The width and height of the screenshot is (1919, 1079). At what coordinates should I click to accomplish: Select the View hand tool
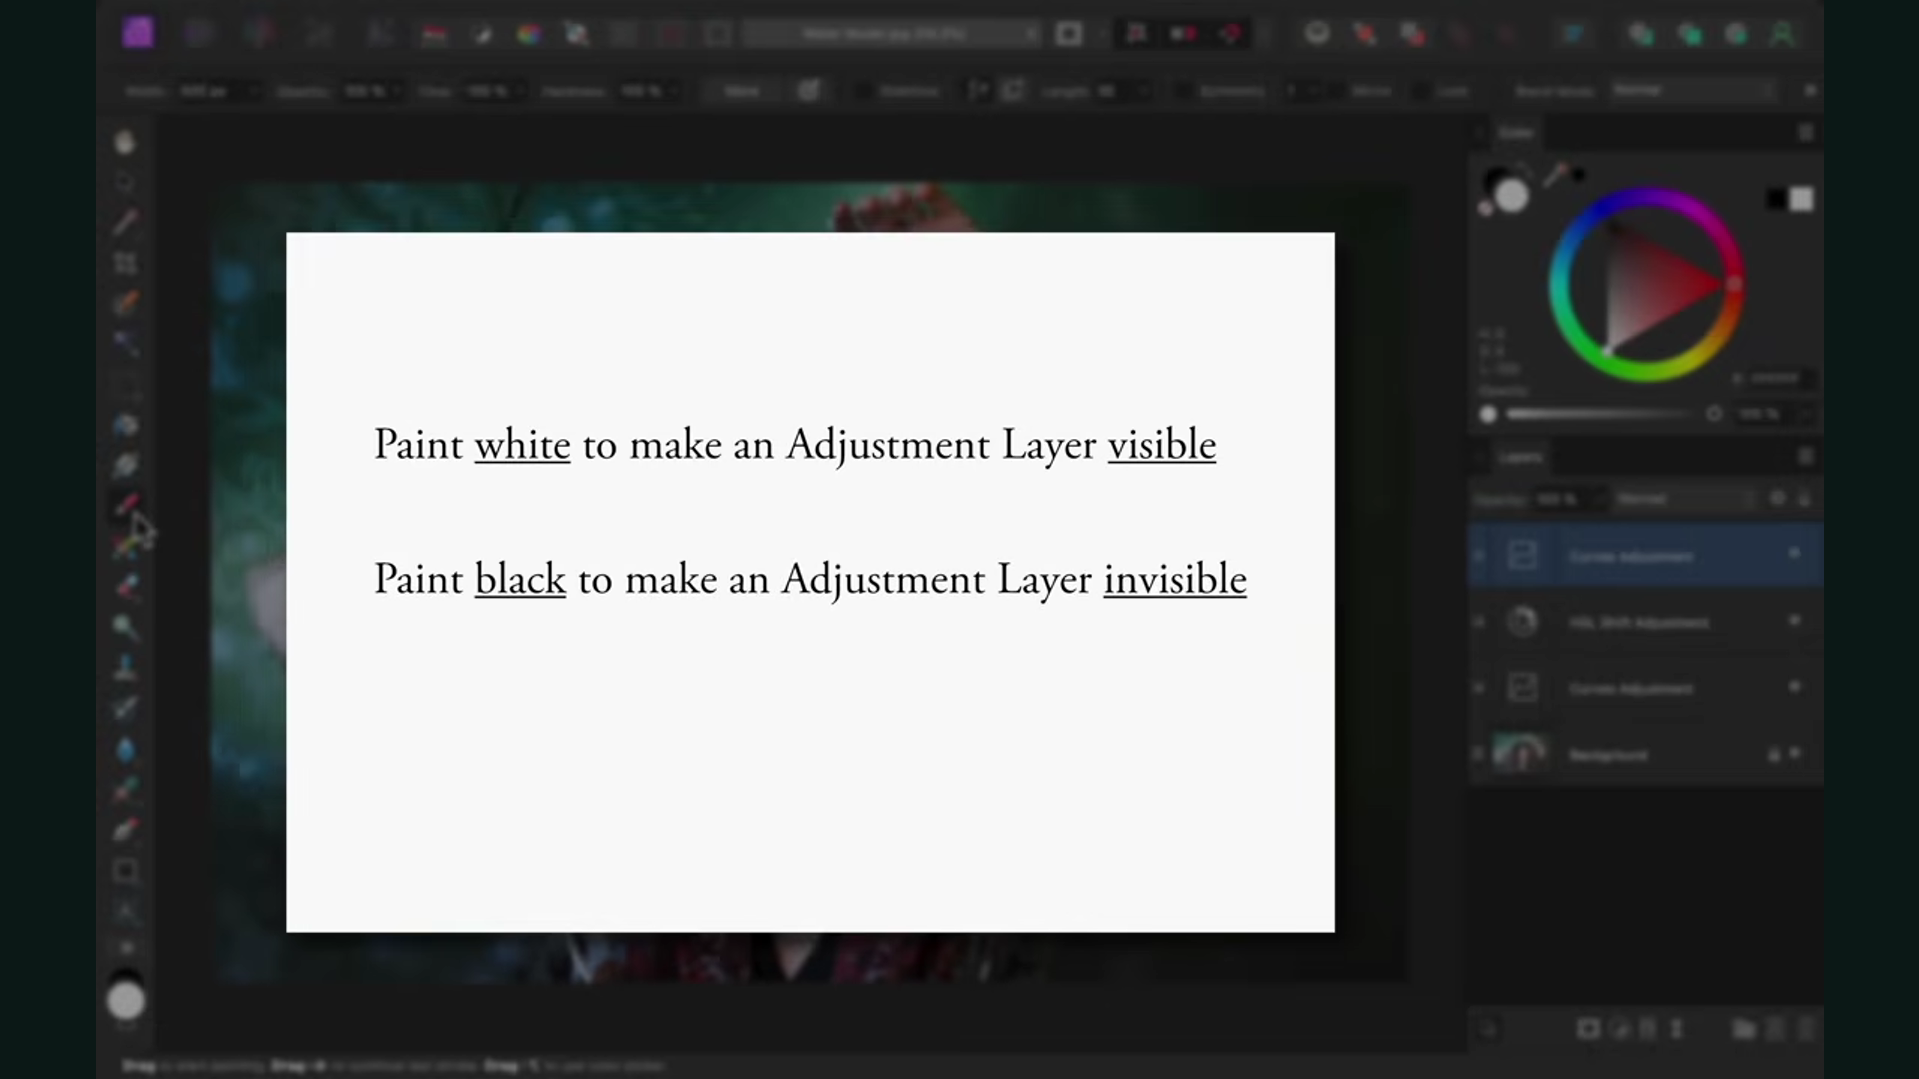click(125, 142)
